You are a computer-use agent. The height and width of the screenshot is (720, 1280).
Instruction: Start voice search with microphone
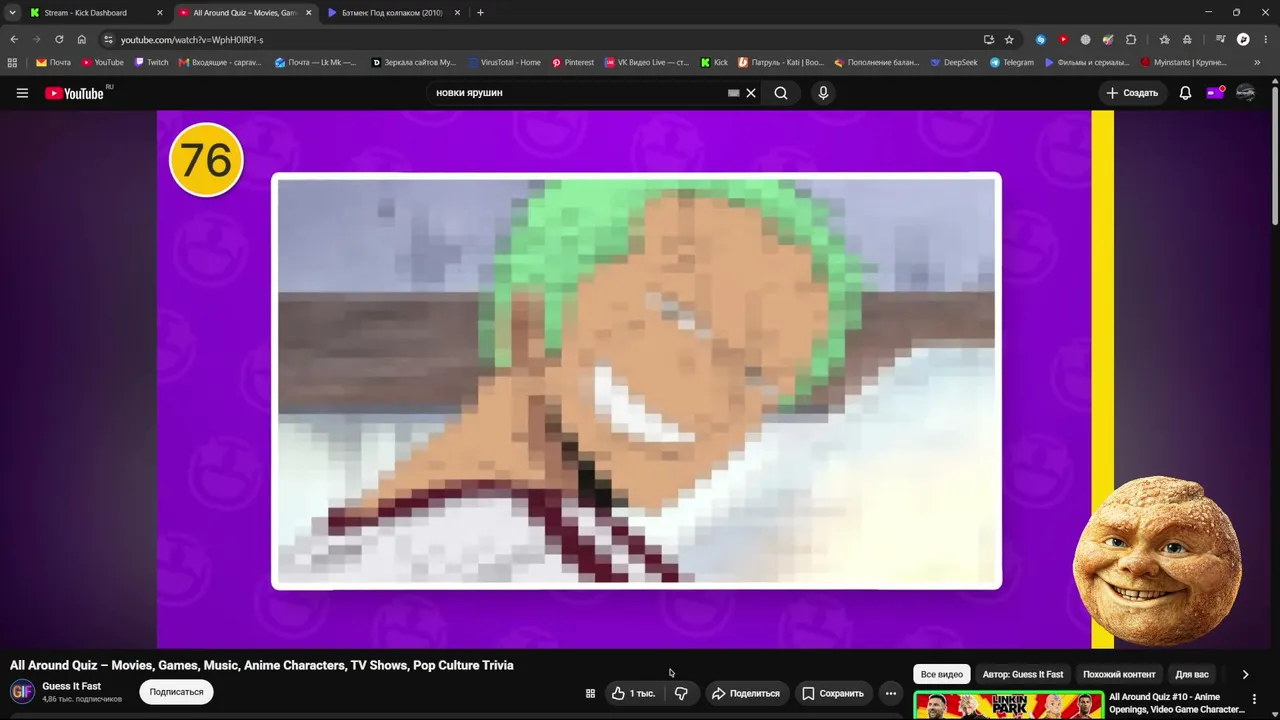pyautogui.click(x=823, y=93)
